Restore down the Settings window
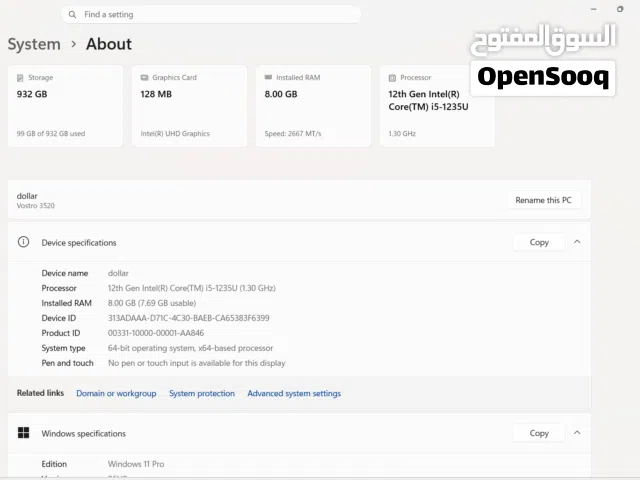The height and width of the screenshot is (480, 640). pyautogui.click(x=620, y=9)
